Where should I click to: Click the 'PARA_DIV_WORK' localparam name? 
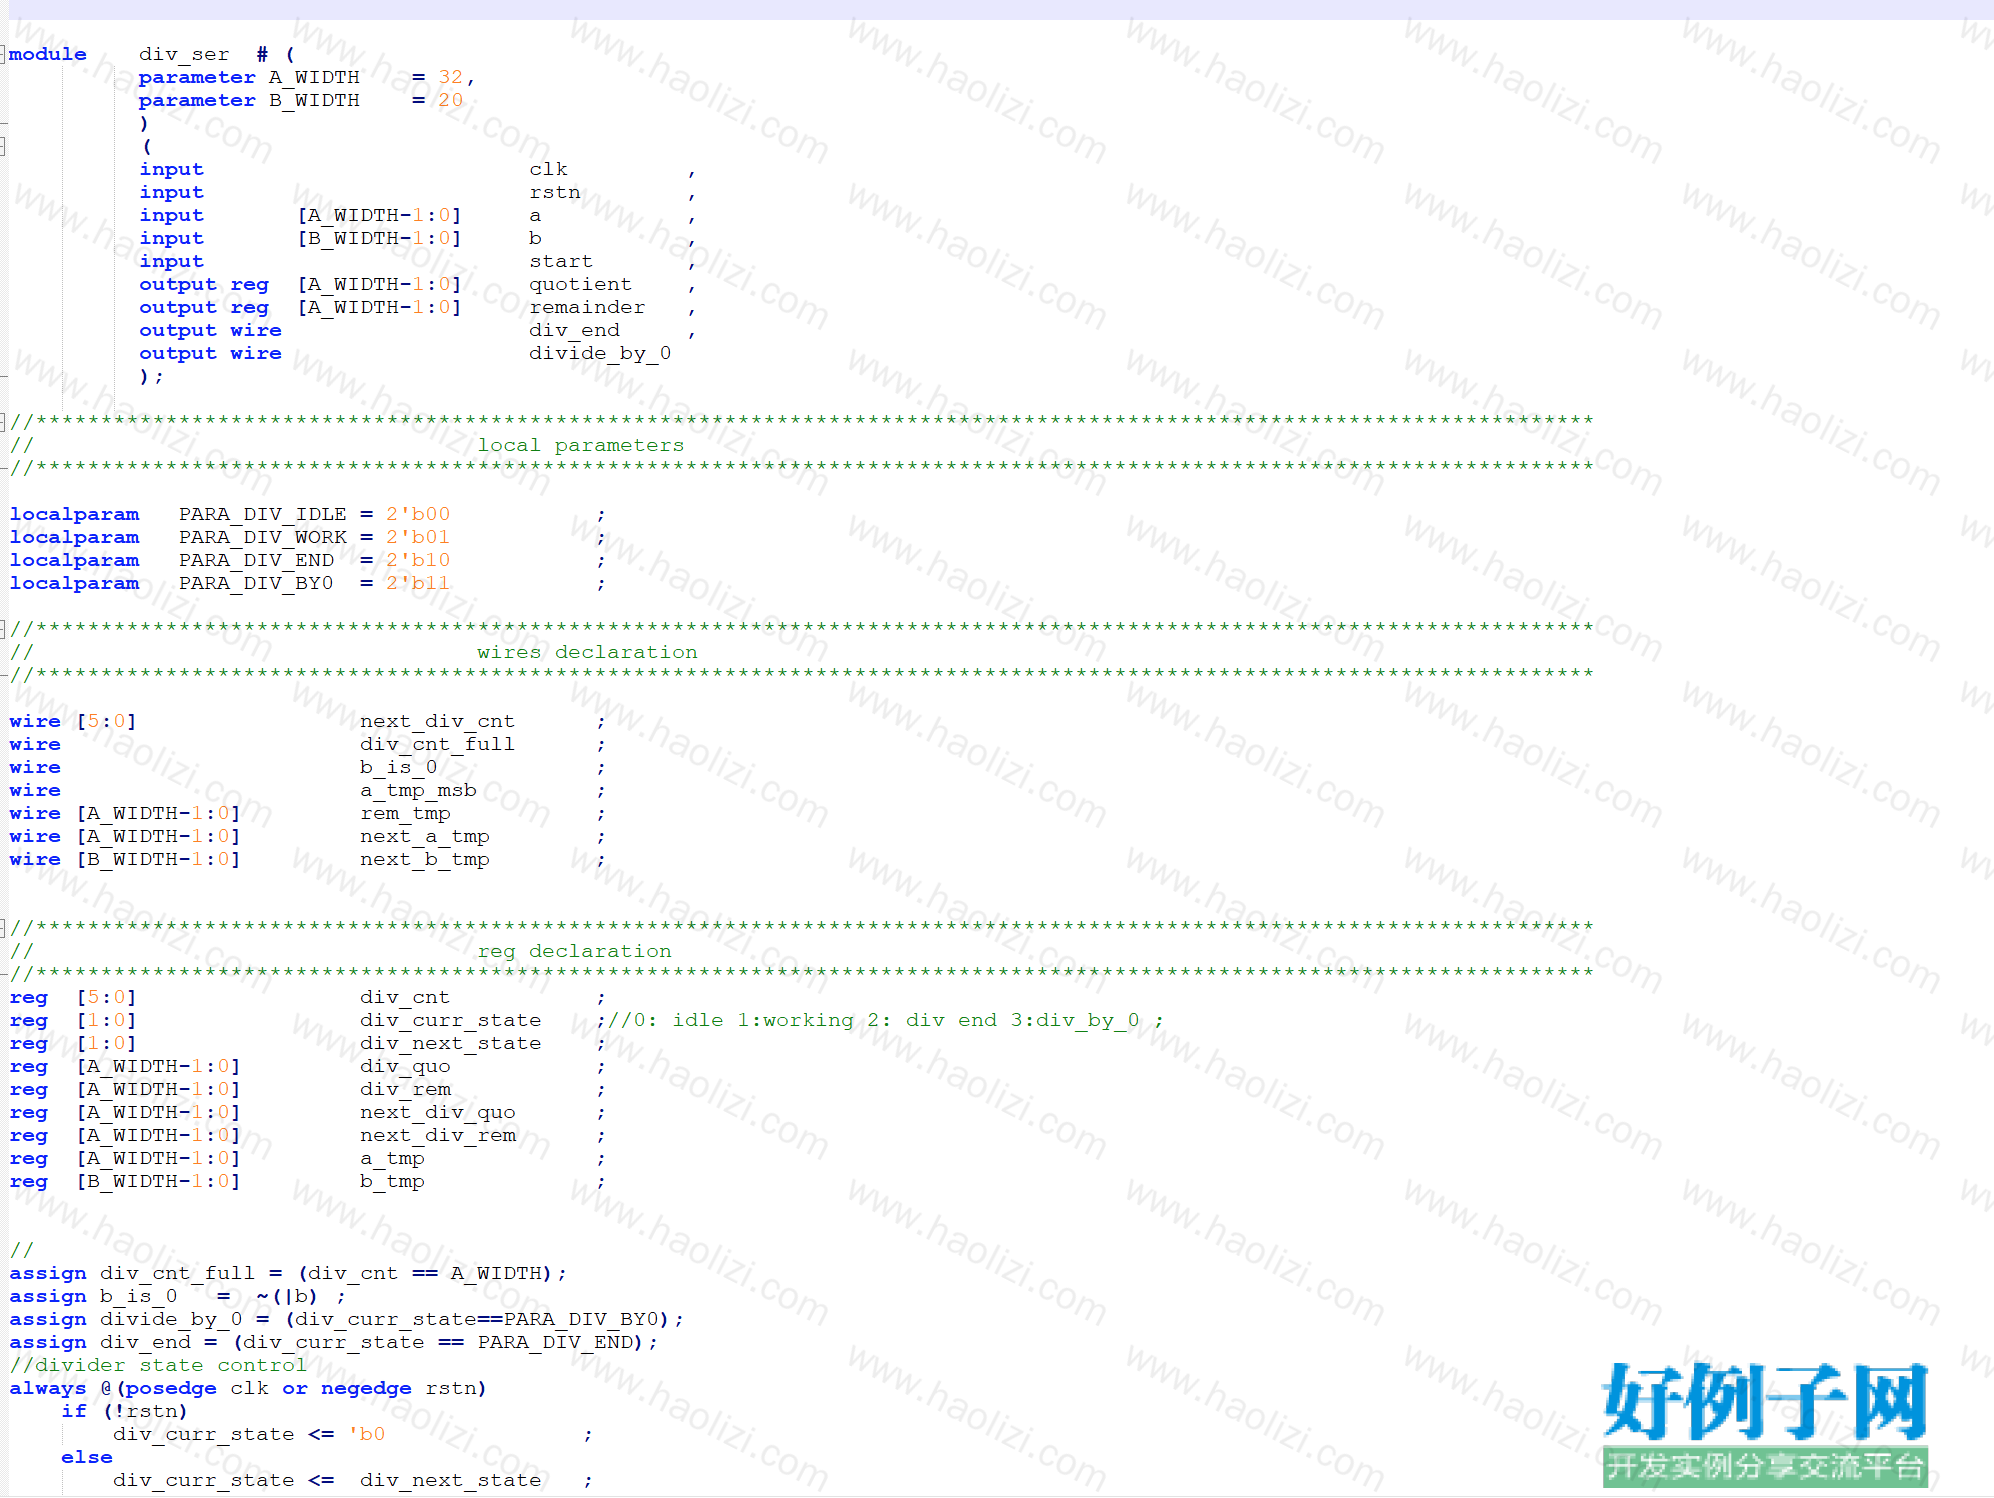[263, 537]
